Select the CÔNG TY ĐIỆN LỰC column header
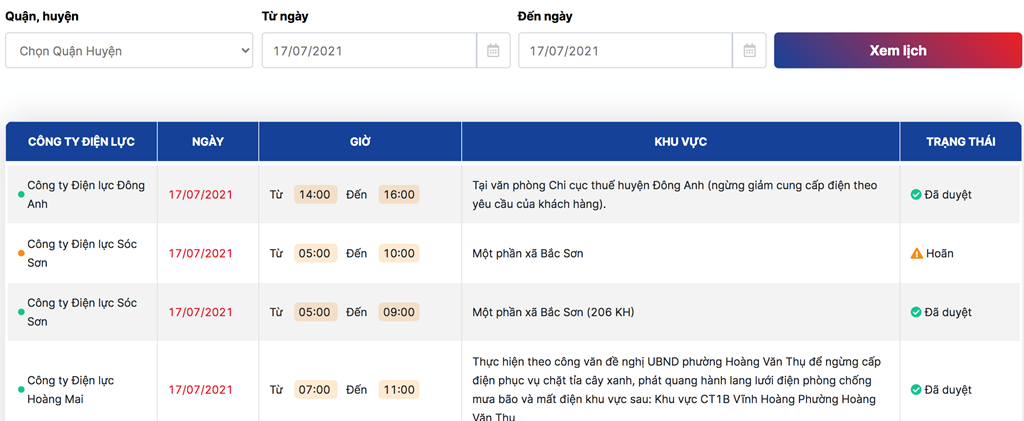This screenshot has height=421, width=1024. pyautogui.click(x=82, y=142)
